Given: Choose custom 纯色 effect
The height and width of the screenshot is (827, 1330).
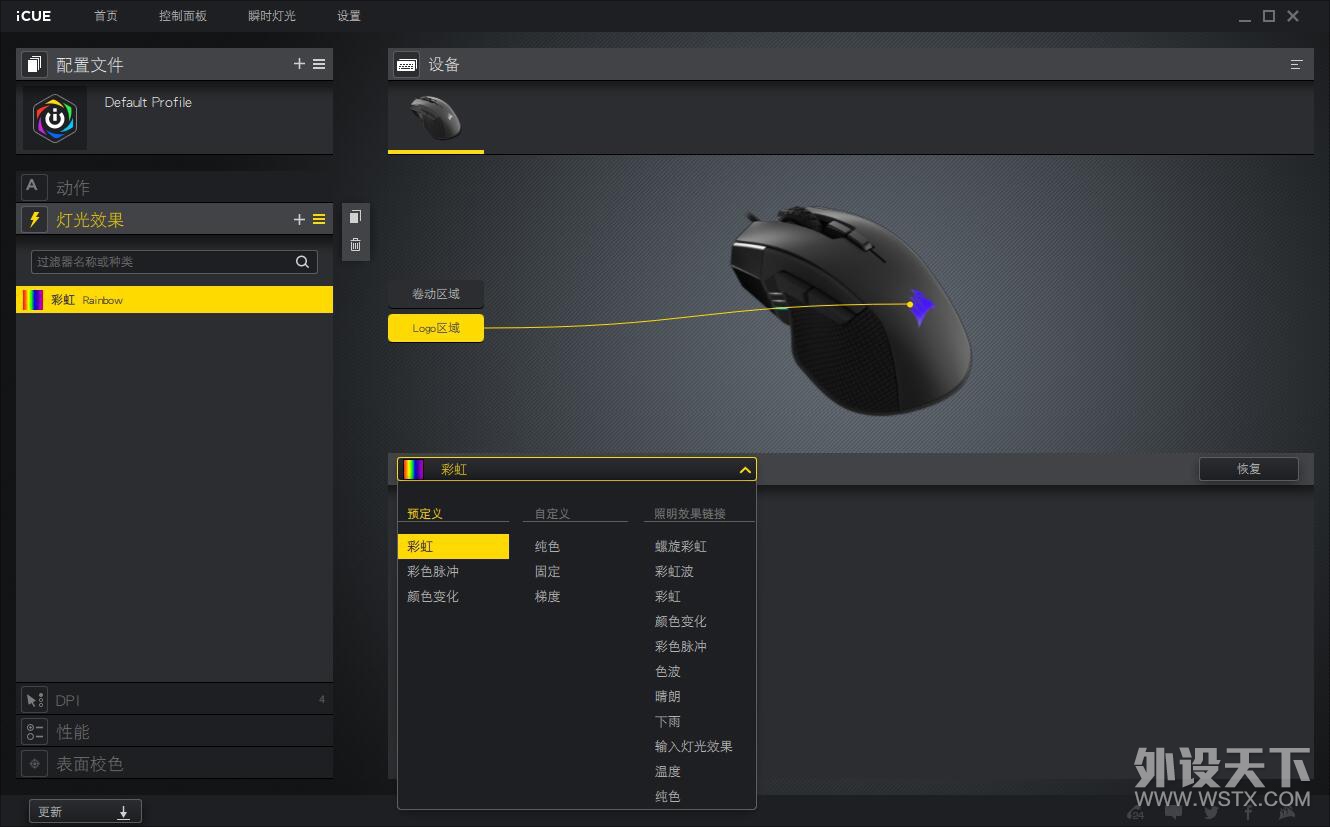Looking at the screenshot, I should pyautogui.click(x=547, y=547).
